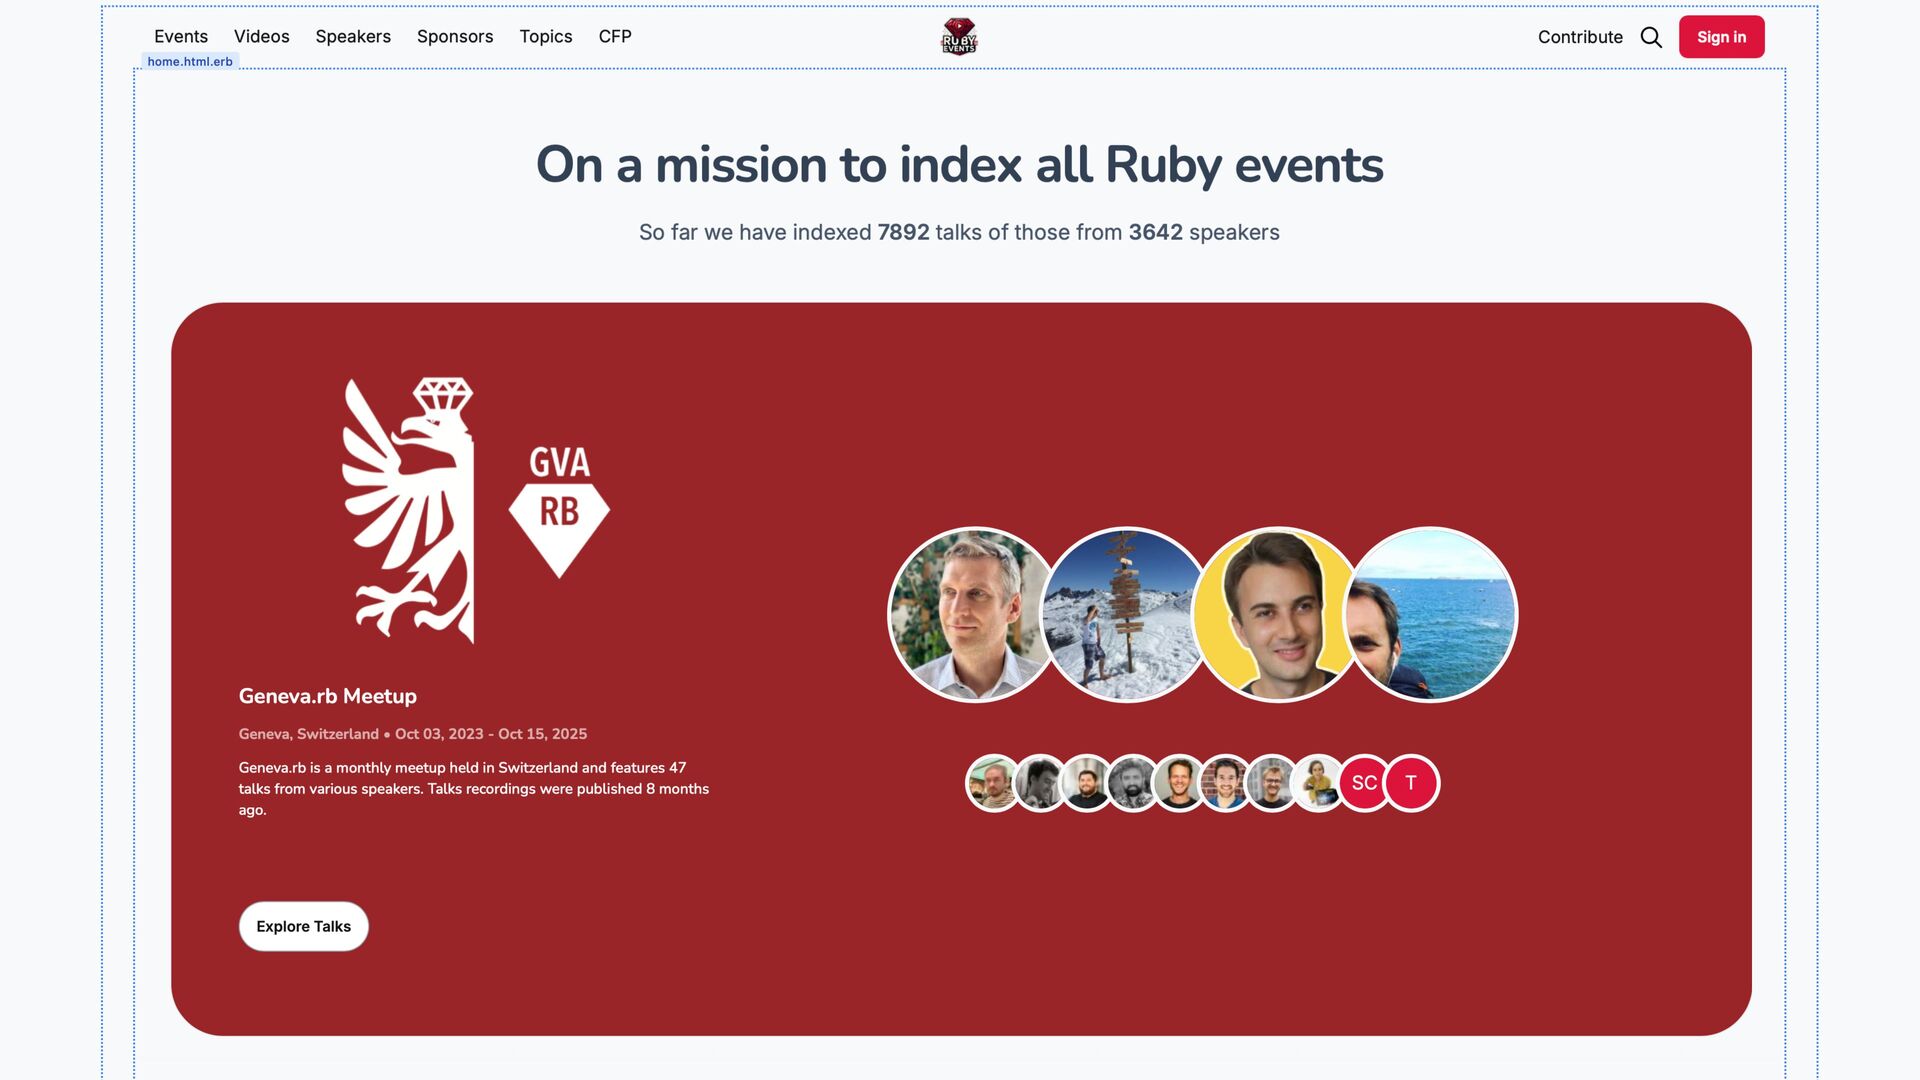Click the Ruby Events logo in the header
The image size is (1920, 1080).
click(x=958, y=37)
